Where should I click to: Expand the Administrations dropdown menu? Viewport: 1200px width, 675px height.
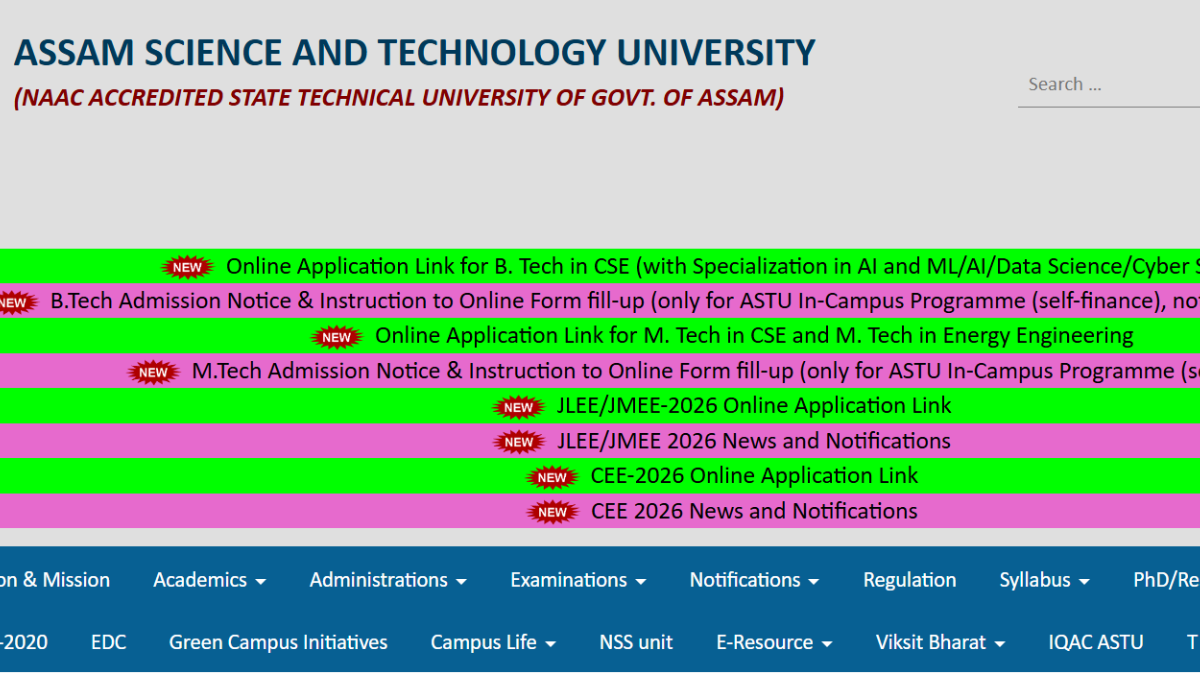click(x=388, y=580)
